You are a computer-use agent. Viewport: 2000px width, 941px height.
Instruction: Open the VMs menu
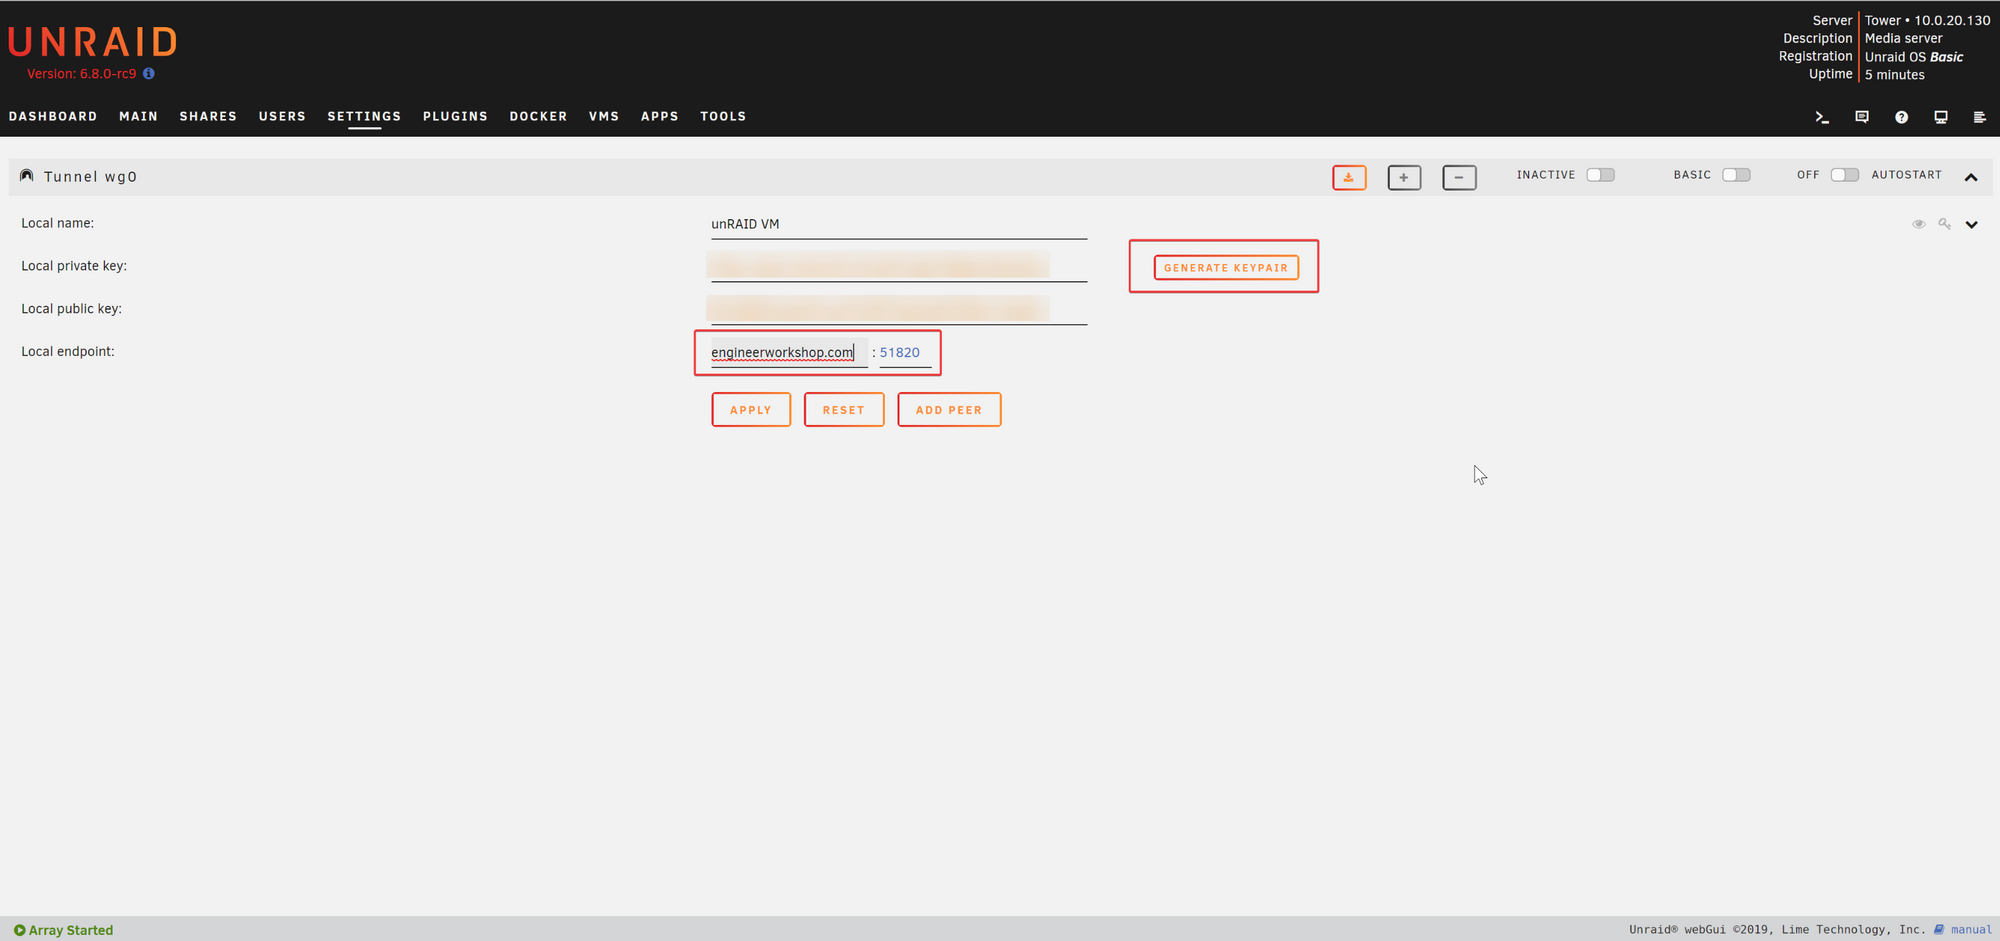604,116
